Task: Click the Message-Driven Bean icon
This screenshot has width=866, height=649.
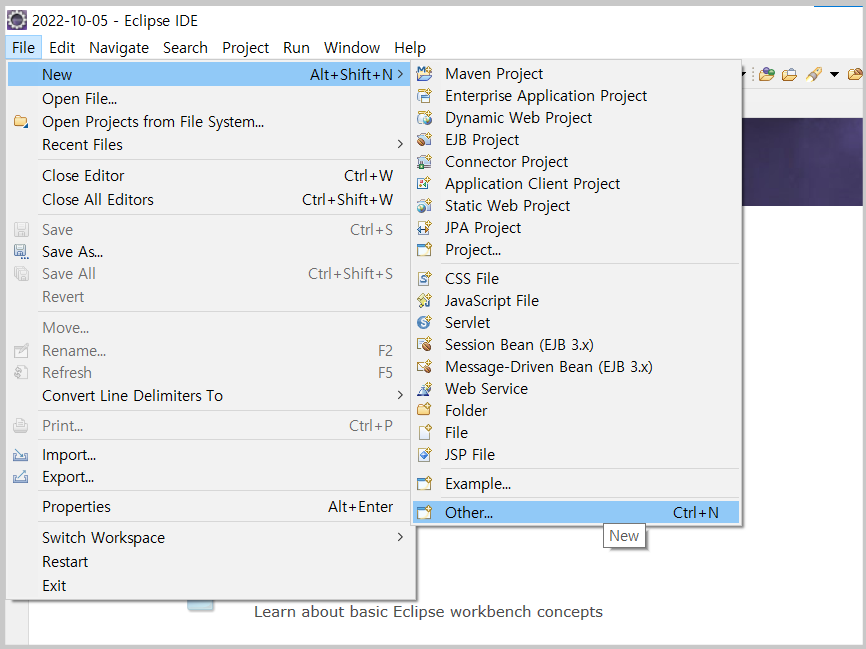Action: (x=424, y=367)
